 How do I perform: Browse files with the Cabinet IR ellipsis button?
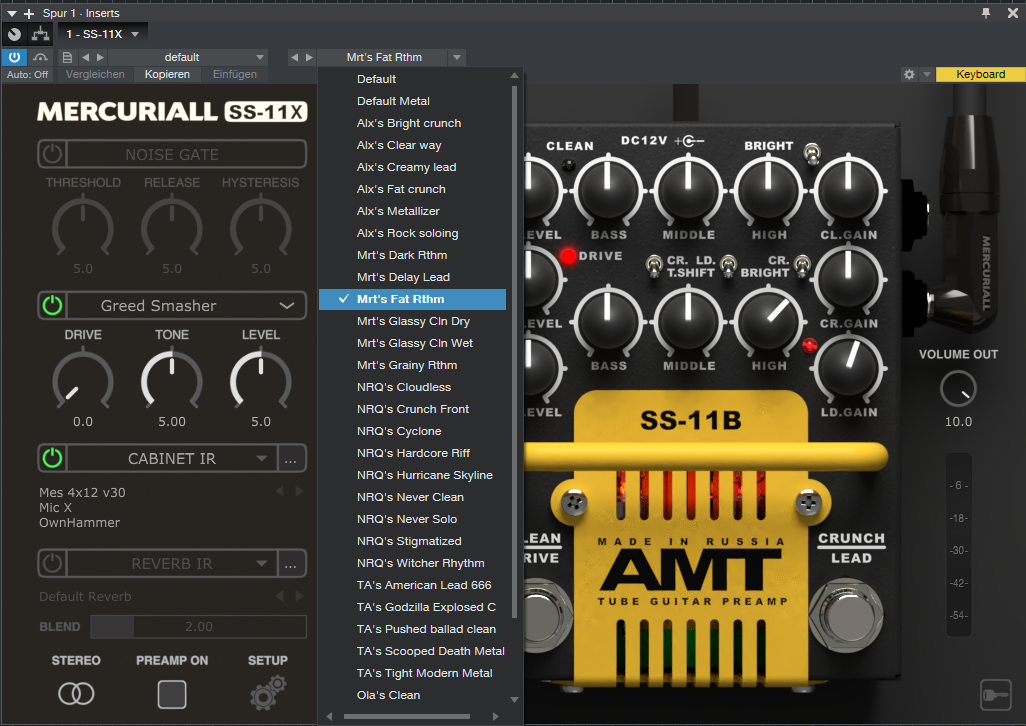pos(290,459)
